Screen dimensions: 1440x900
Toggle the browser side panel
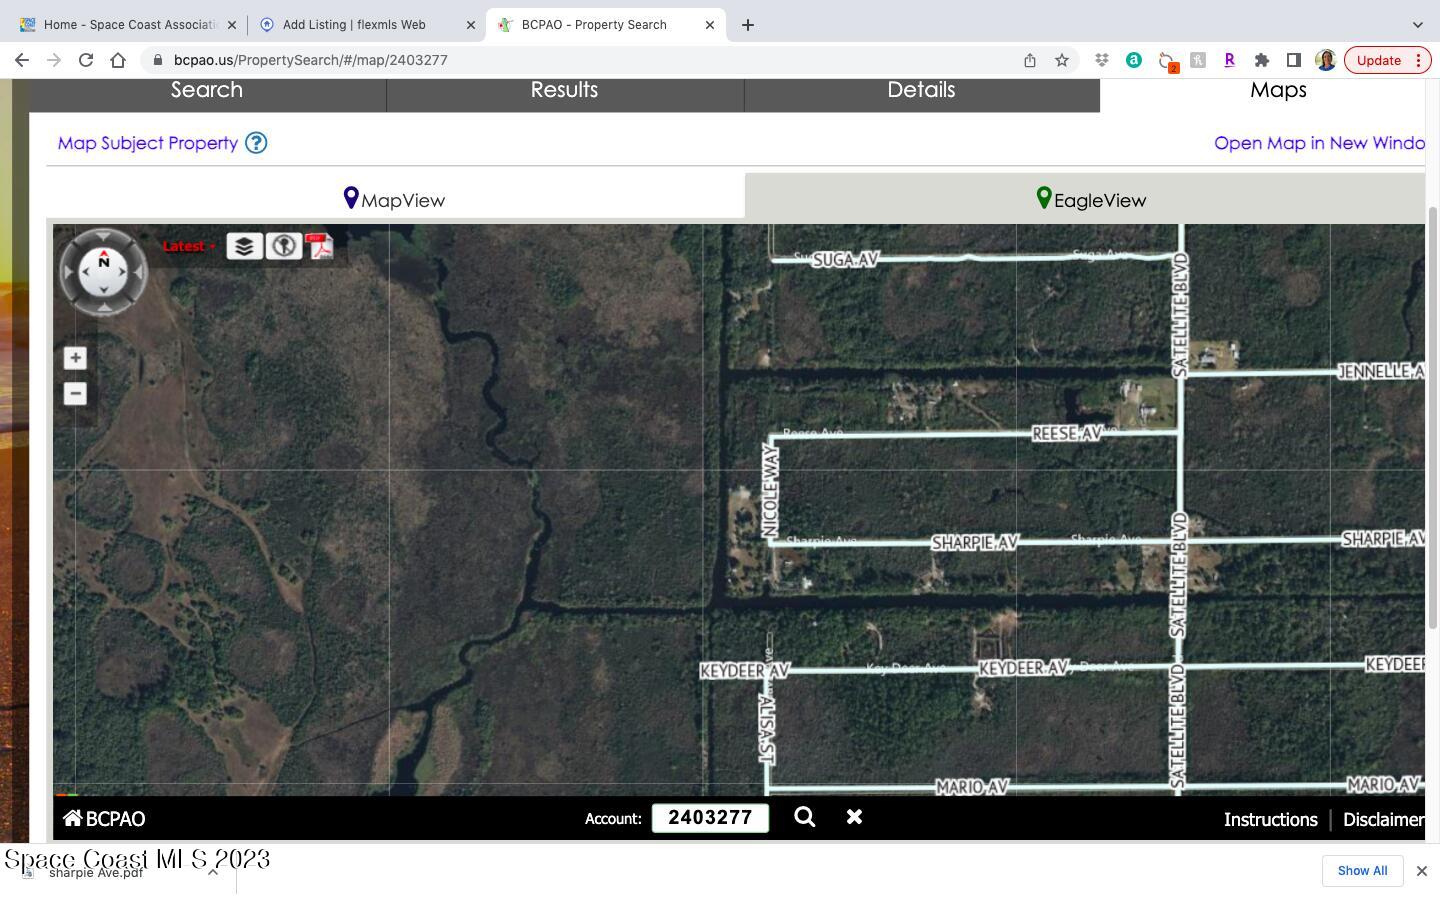pyautogui.click(x=1293, y=60)
